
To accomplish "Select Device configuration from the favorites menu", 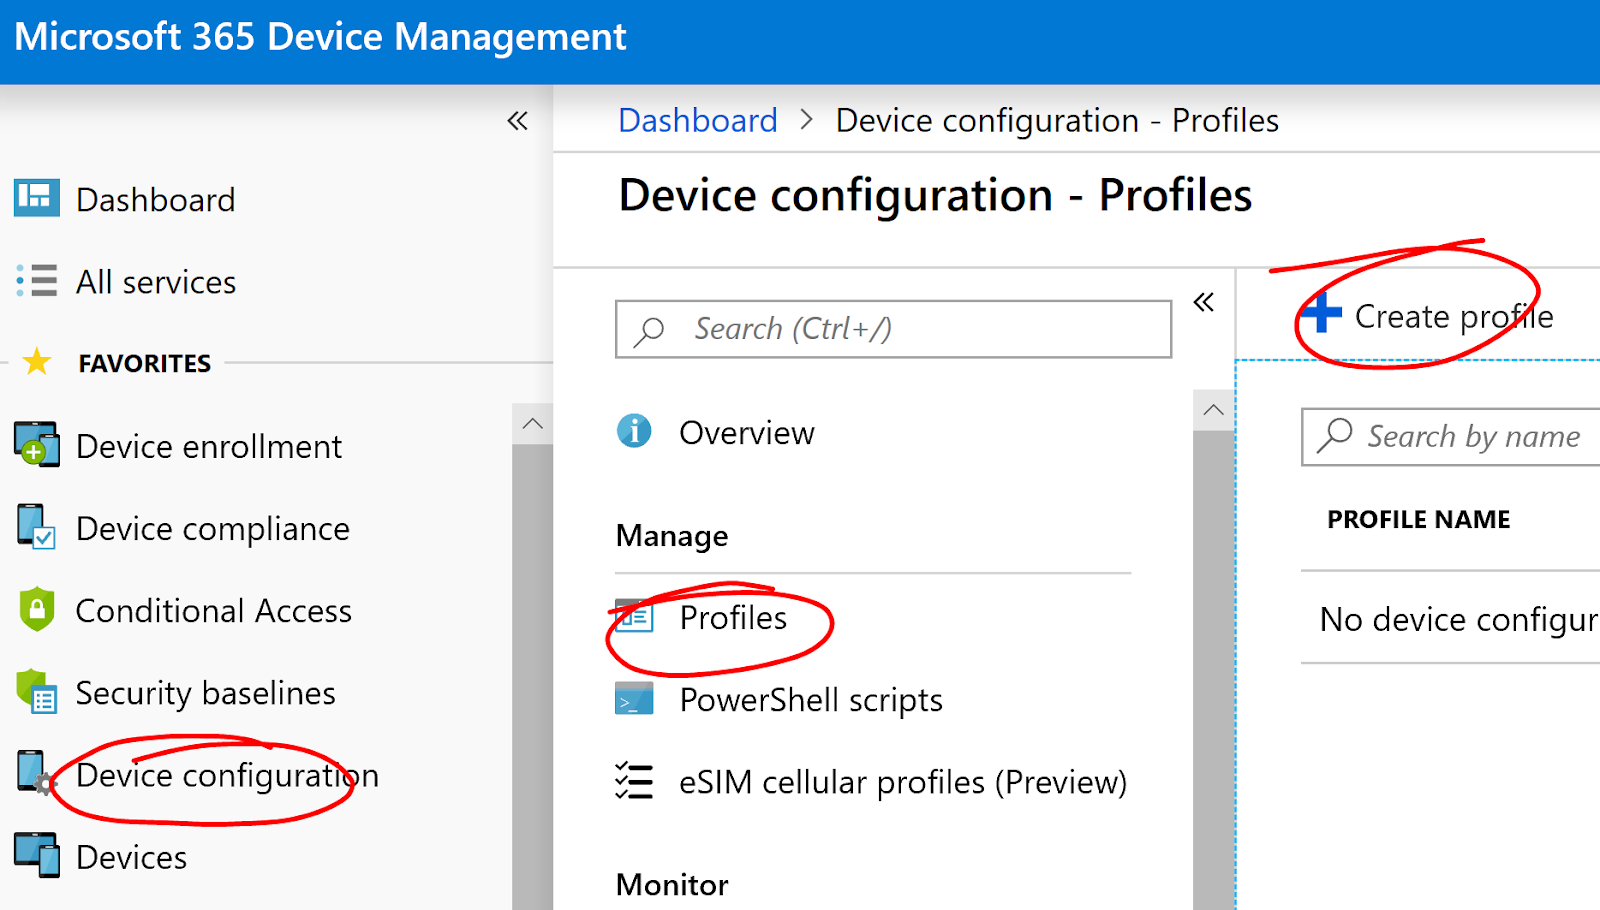I will (x=226, y=775).
